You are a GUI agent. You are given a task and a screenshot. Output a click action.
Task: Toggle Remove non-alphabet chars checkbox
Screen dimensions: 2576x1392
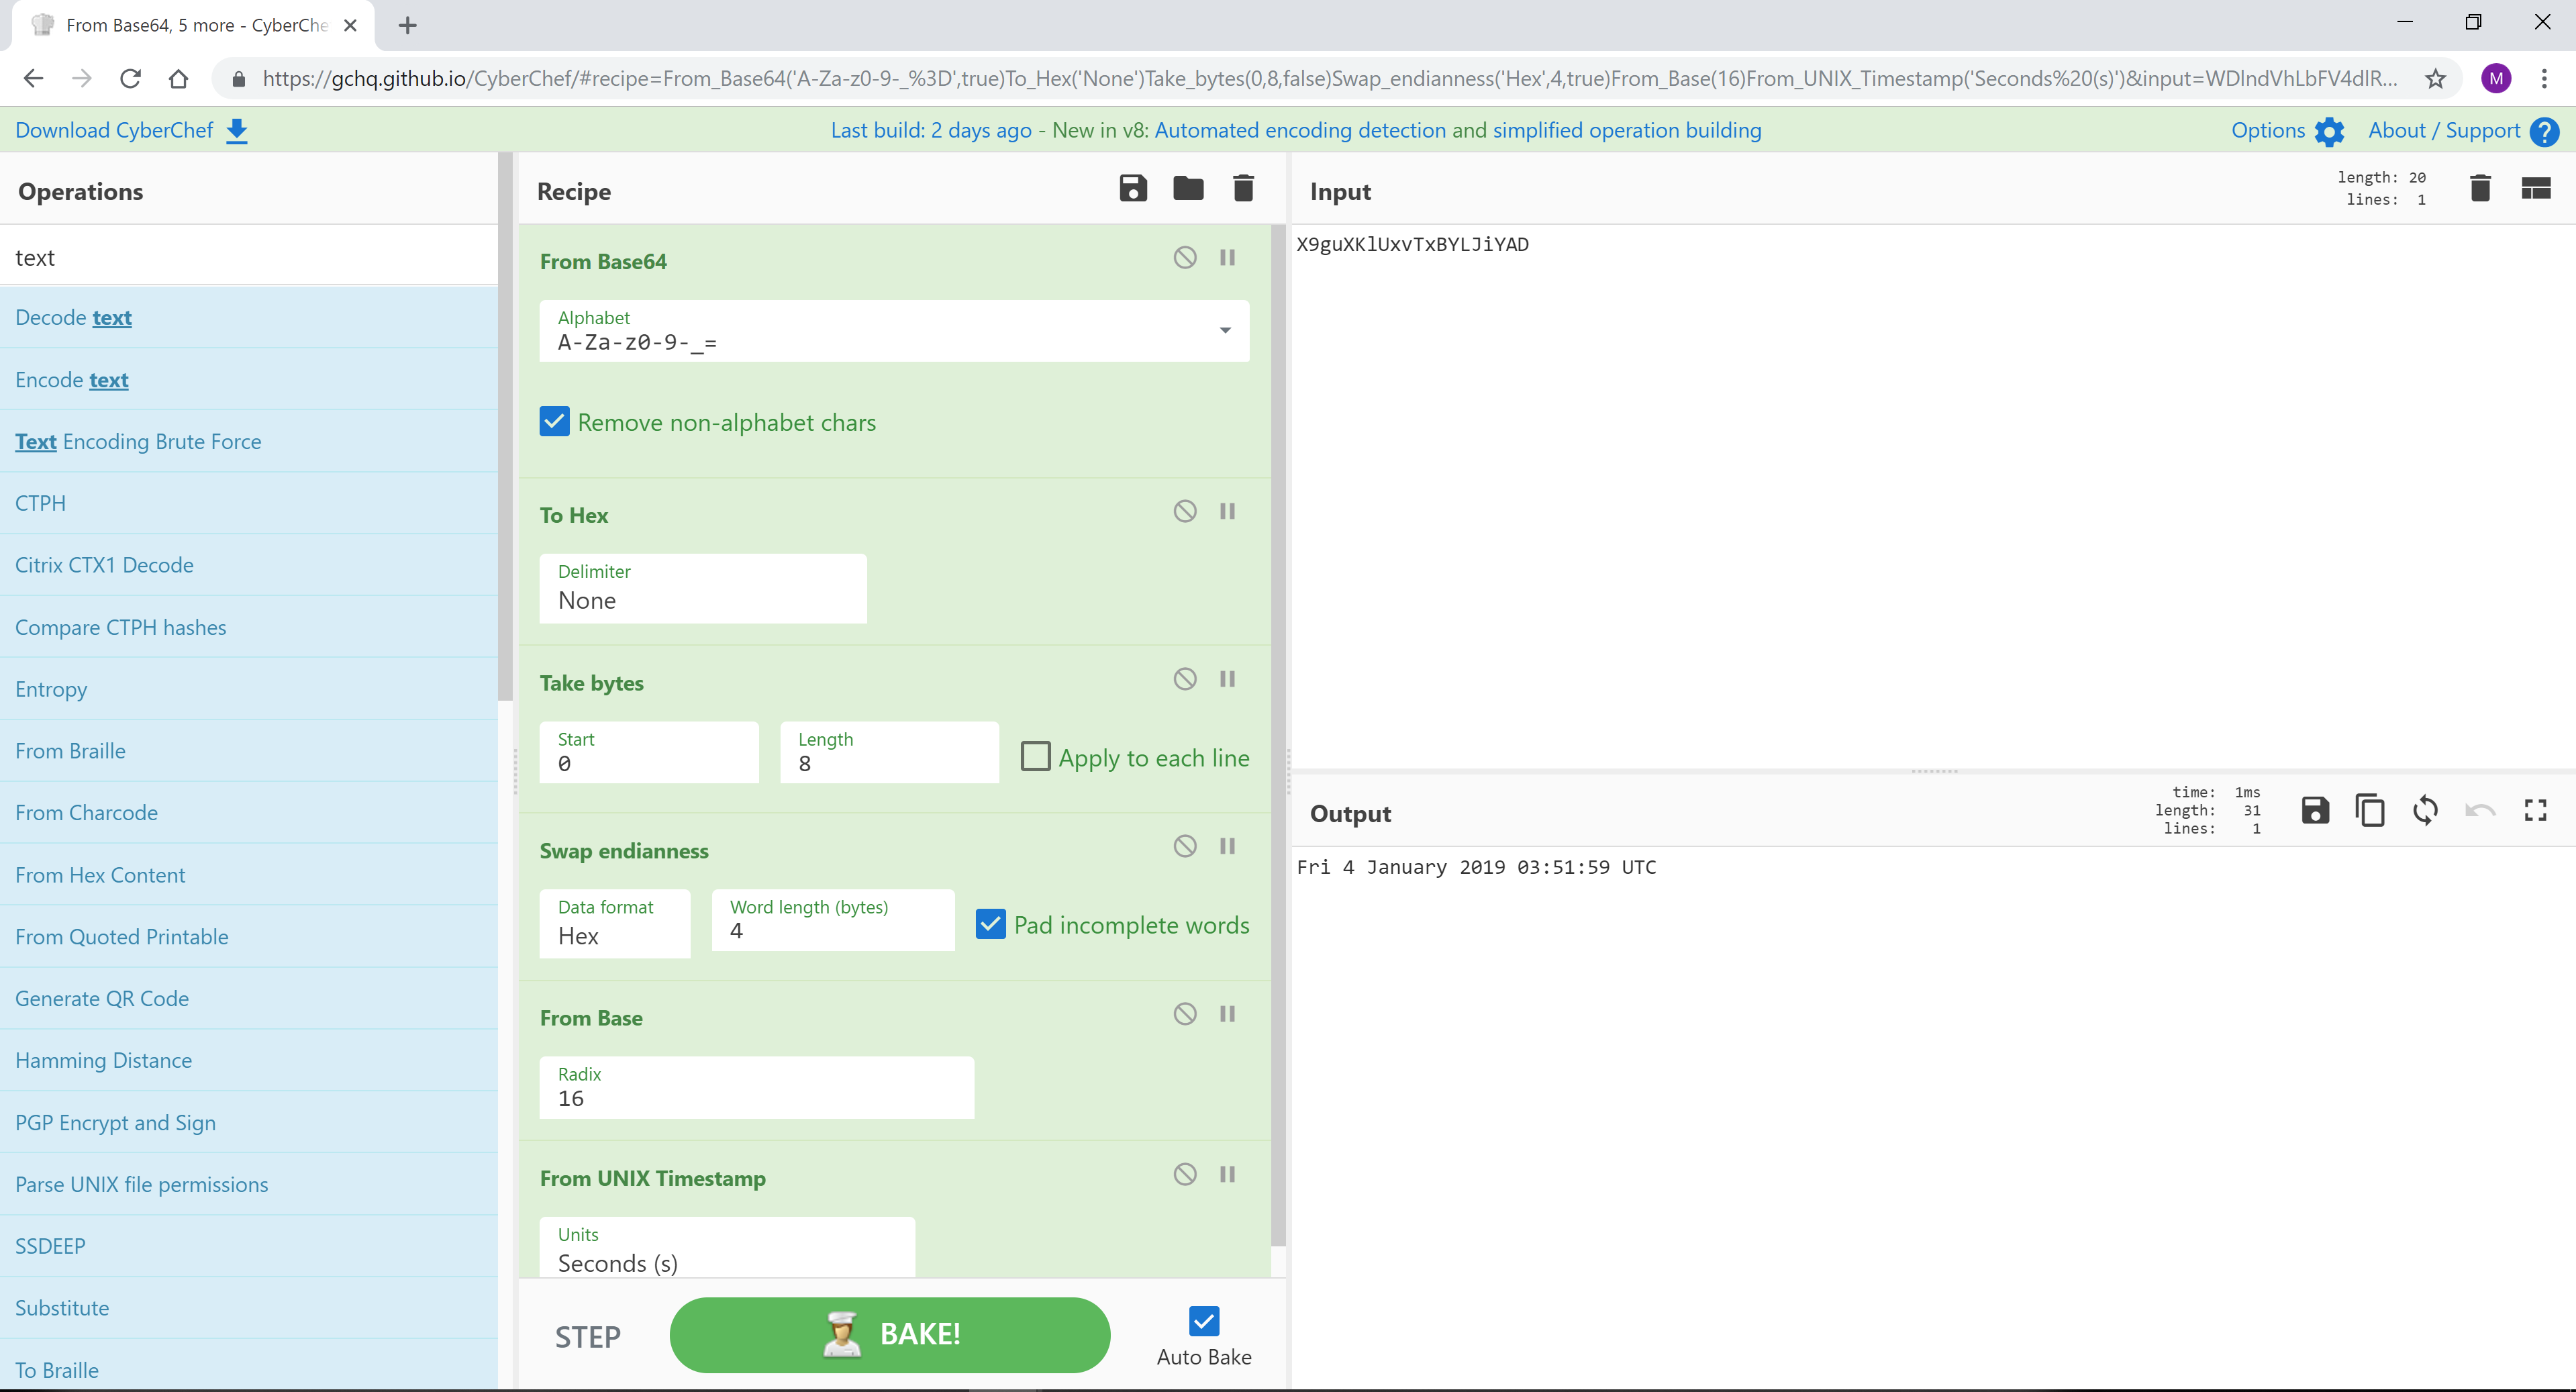click(x=555, y=421)
